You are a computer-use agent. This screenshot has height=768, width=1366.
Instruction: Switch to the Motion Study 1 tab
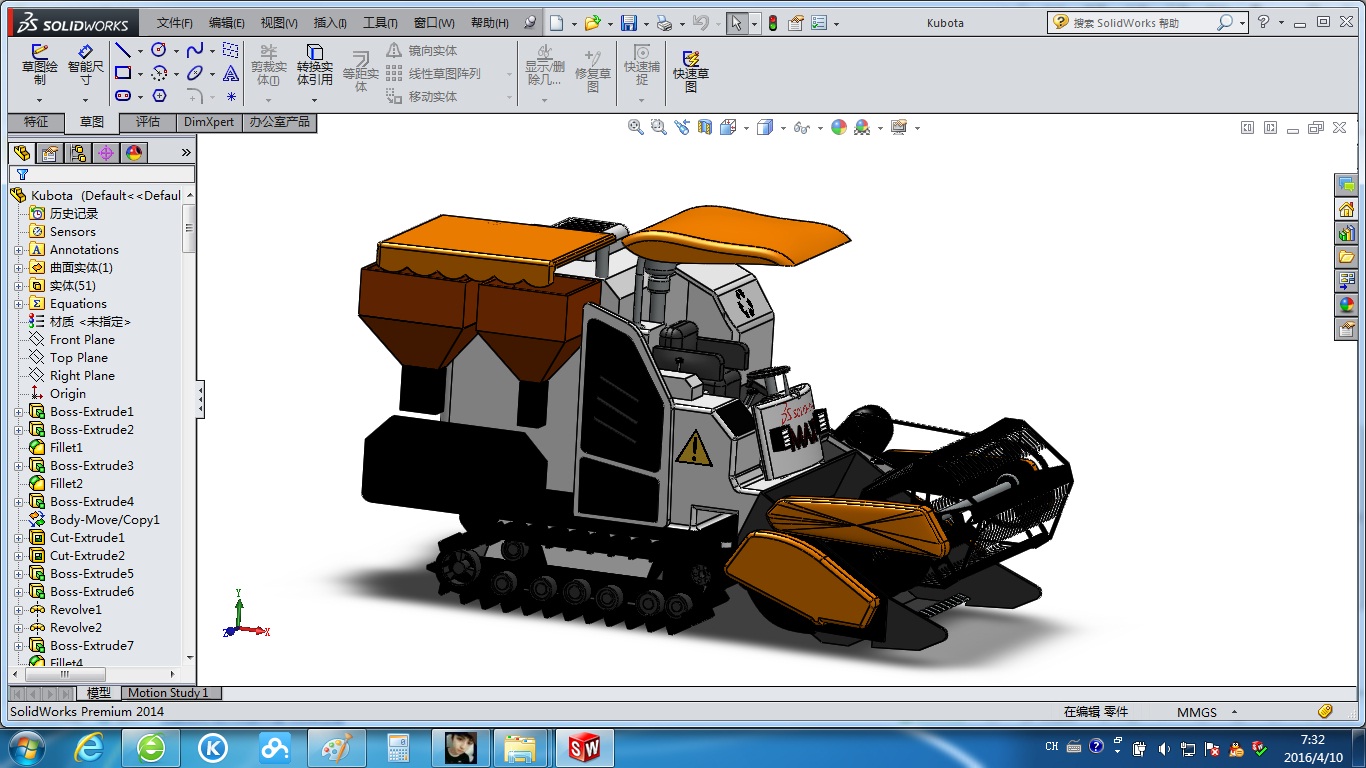[x=168, y=693]
